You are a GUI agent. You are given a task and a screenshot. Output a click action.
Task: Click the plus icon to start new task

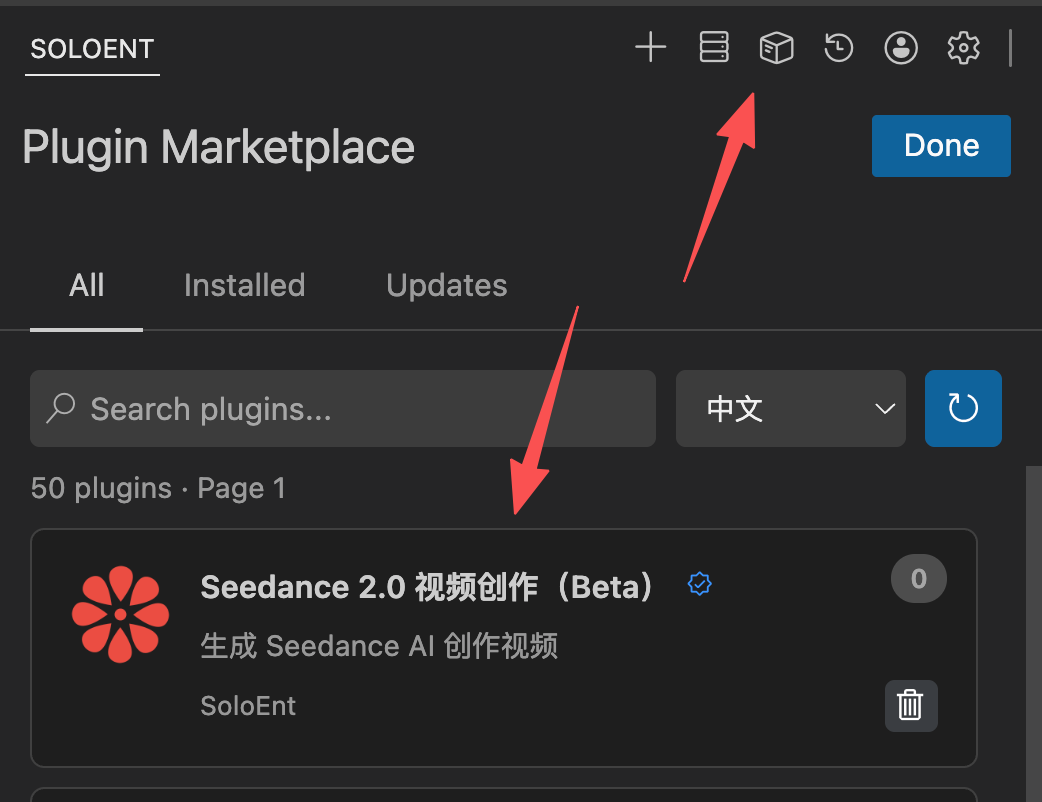click(x=651, y=48)
